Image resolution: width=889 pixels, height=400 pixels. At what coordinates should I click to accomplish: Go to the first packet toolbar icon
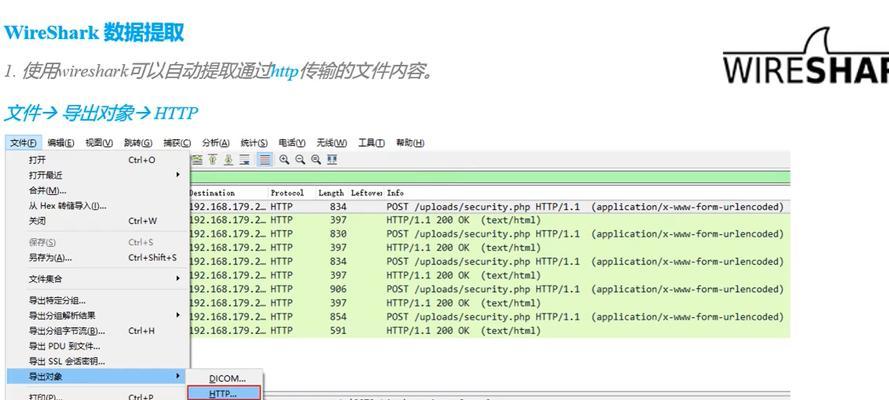point(213,160)
